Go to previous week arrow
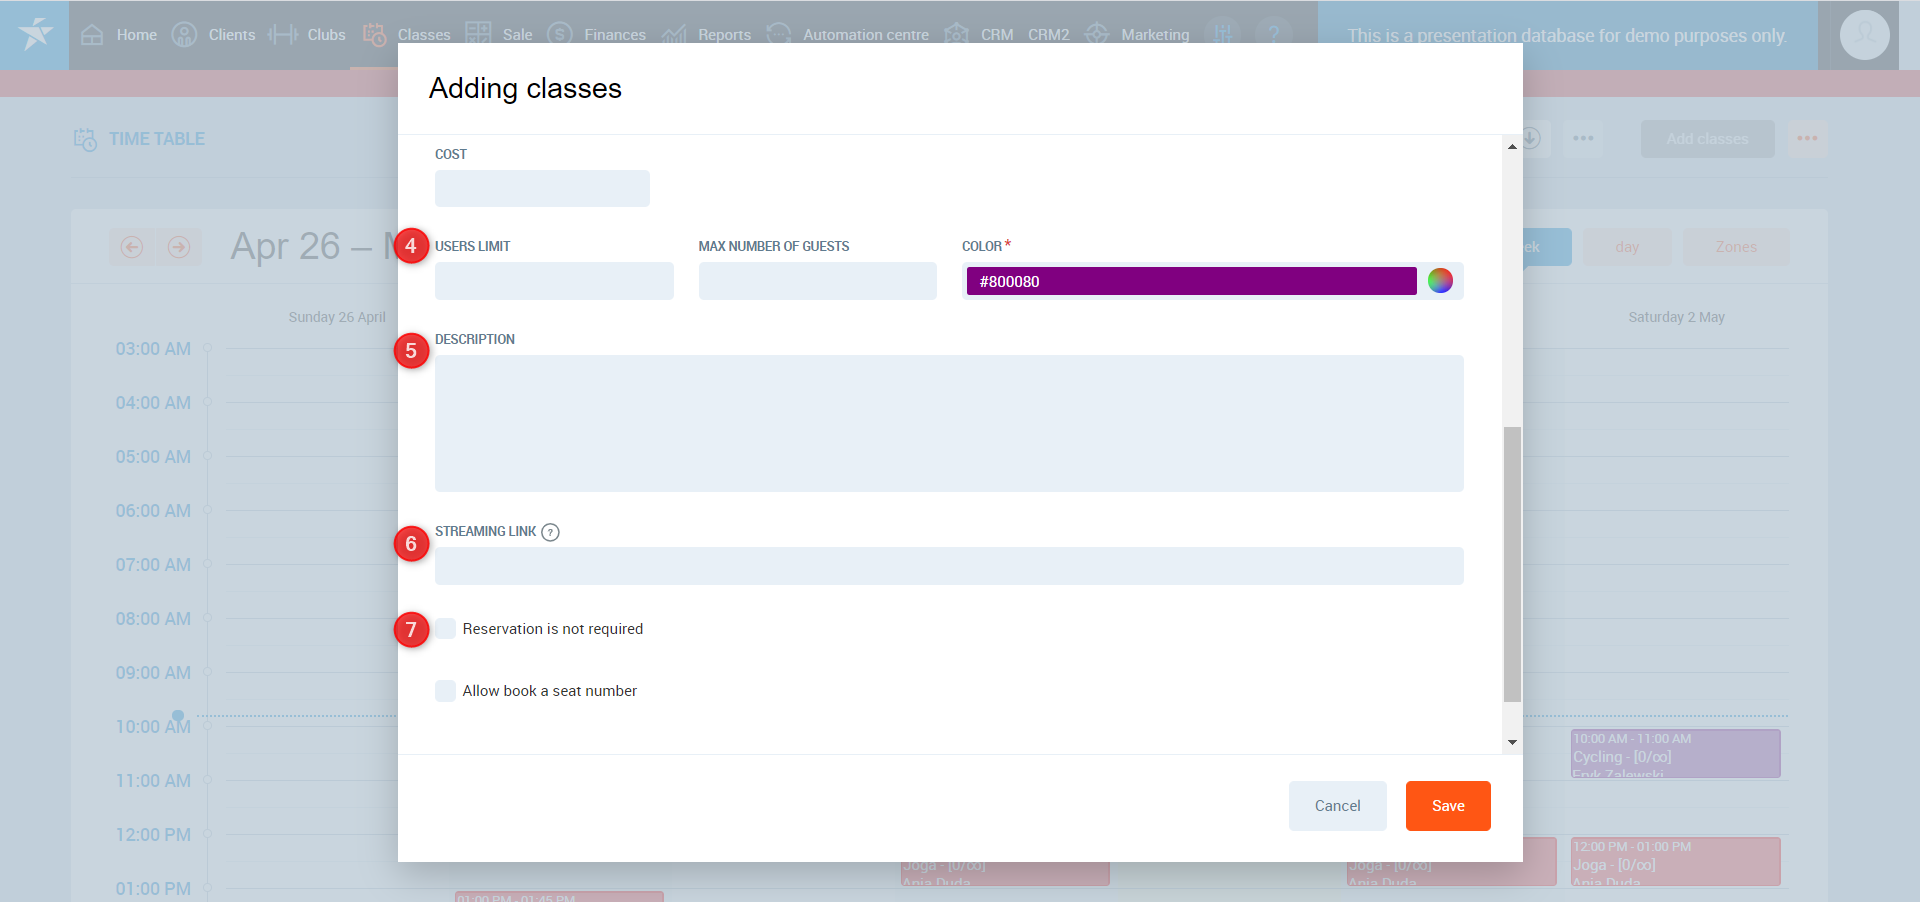The image size is (1920, 902). click(x=132, y=247)
